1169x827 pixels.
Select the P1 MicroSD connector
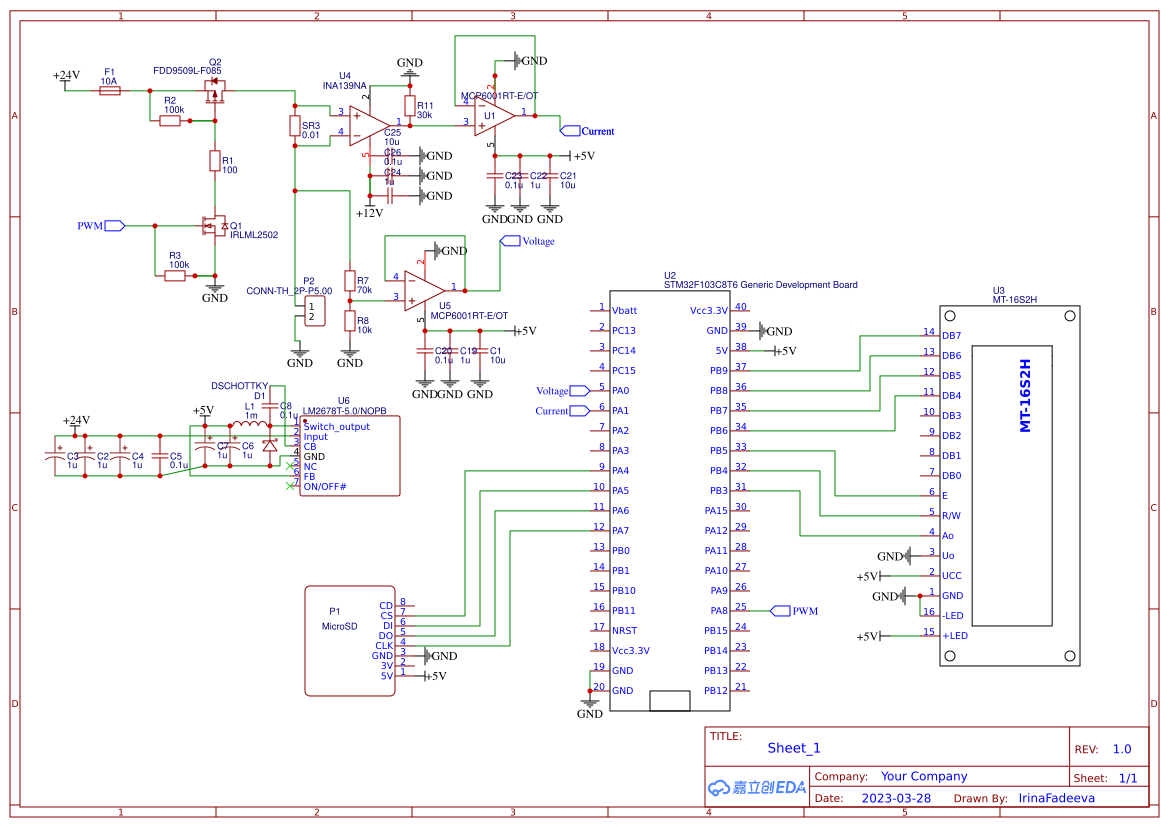(x=349, y=640)
